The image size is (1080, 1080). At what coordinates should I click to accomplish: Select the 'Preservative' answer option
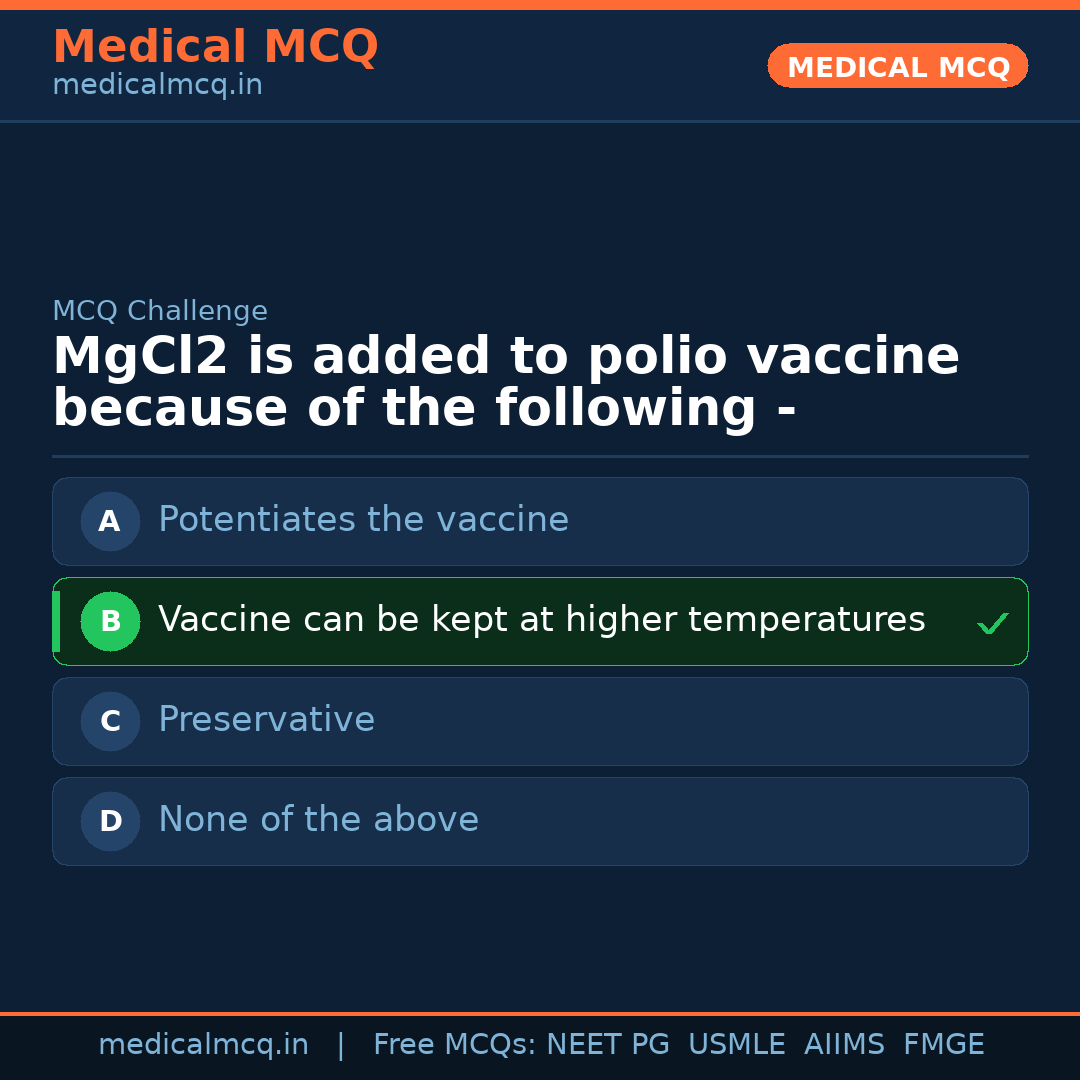(266, 720)
